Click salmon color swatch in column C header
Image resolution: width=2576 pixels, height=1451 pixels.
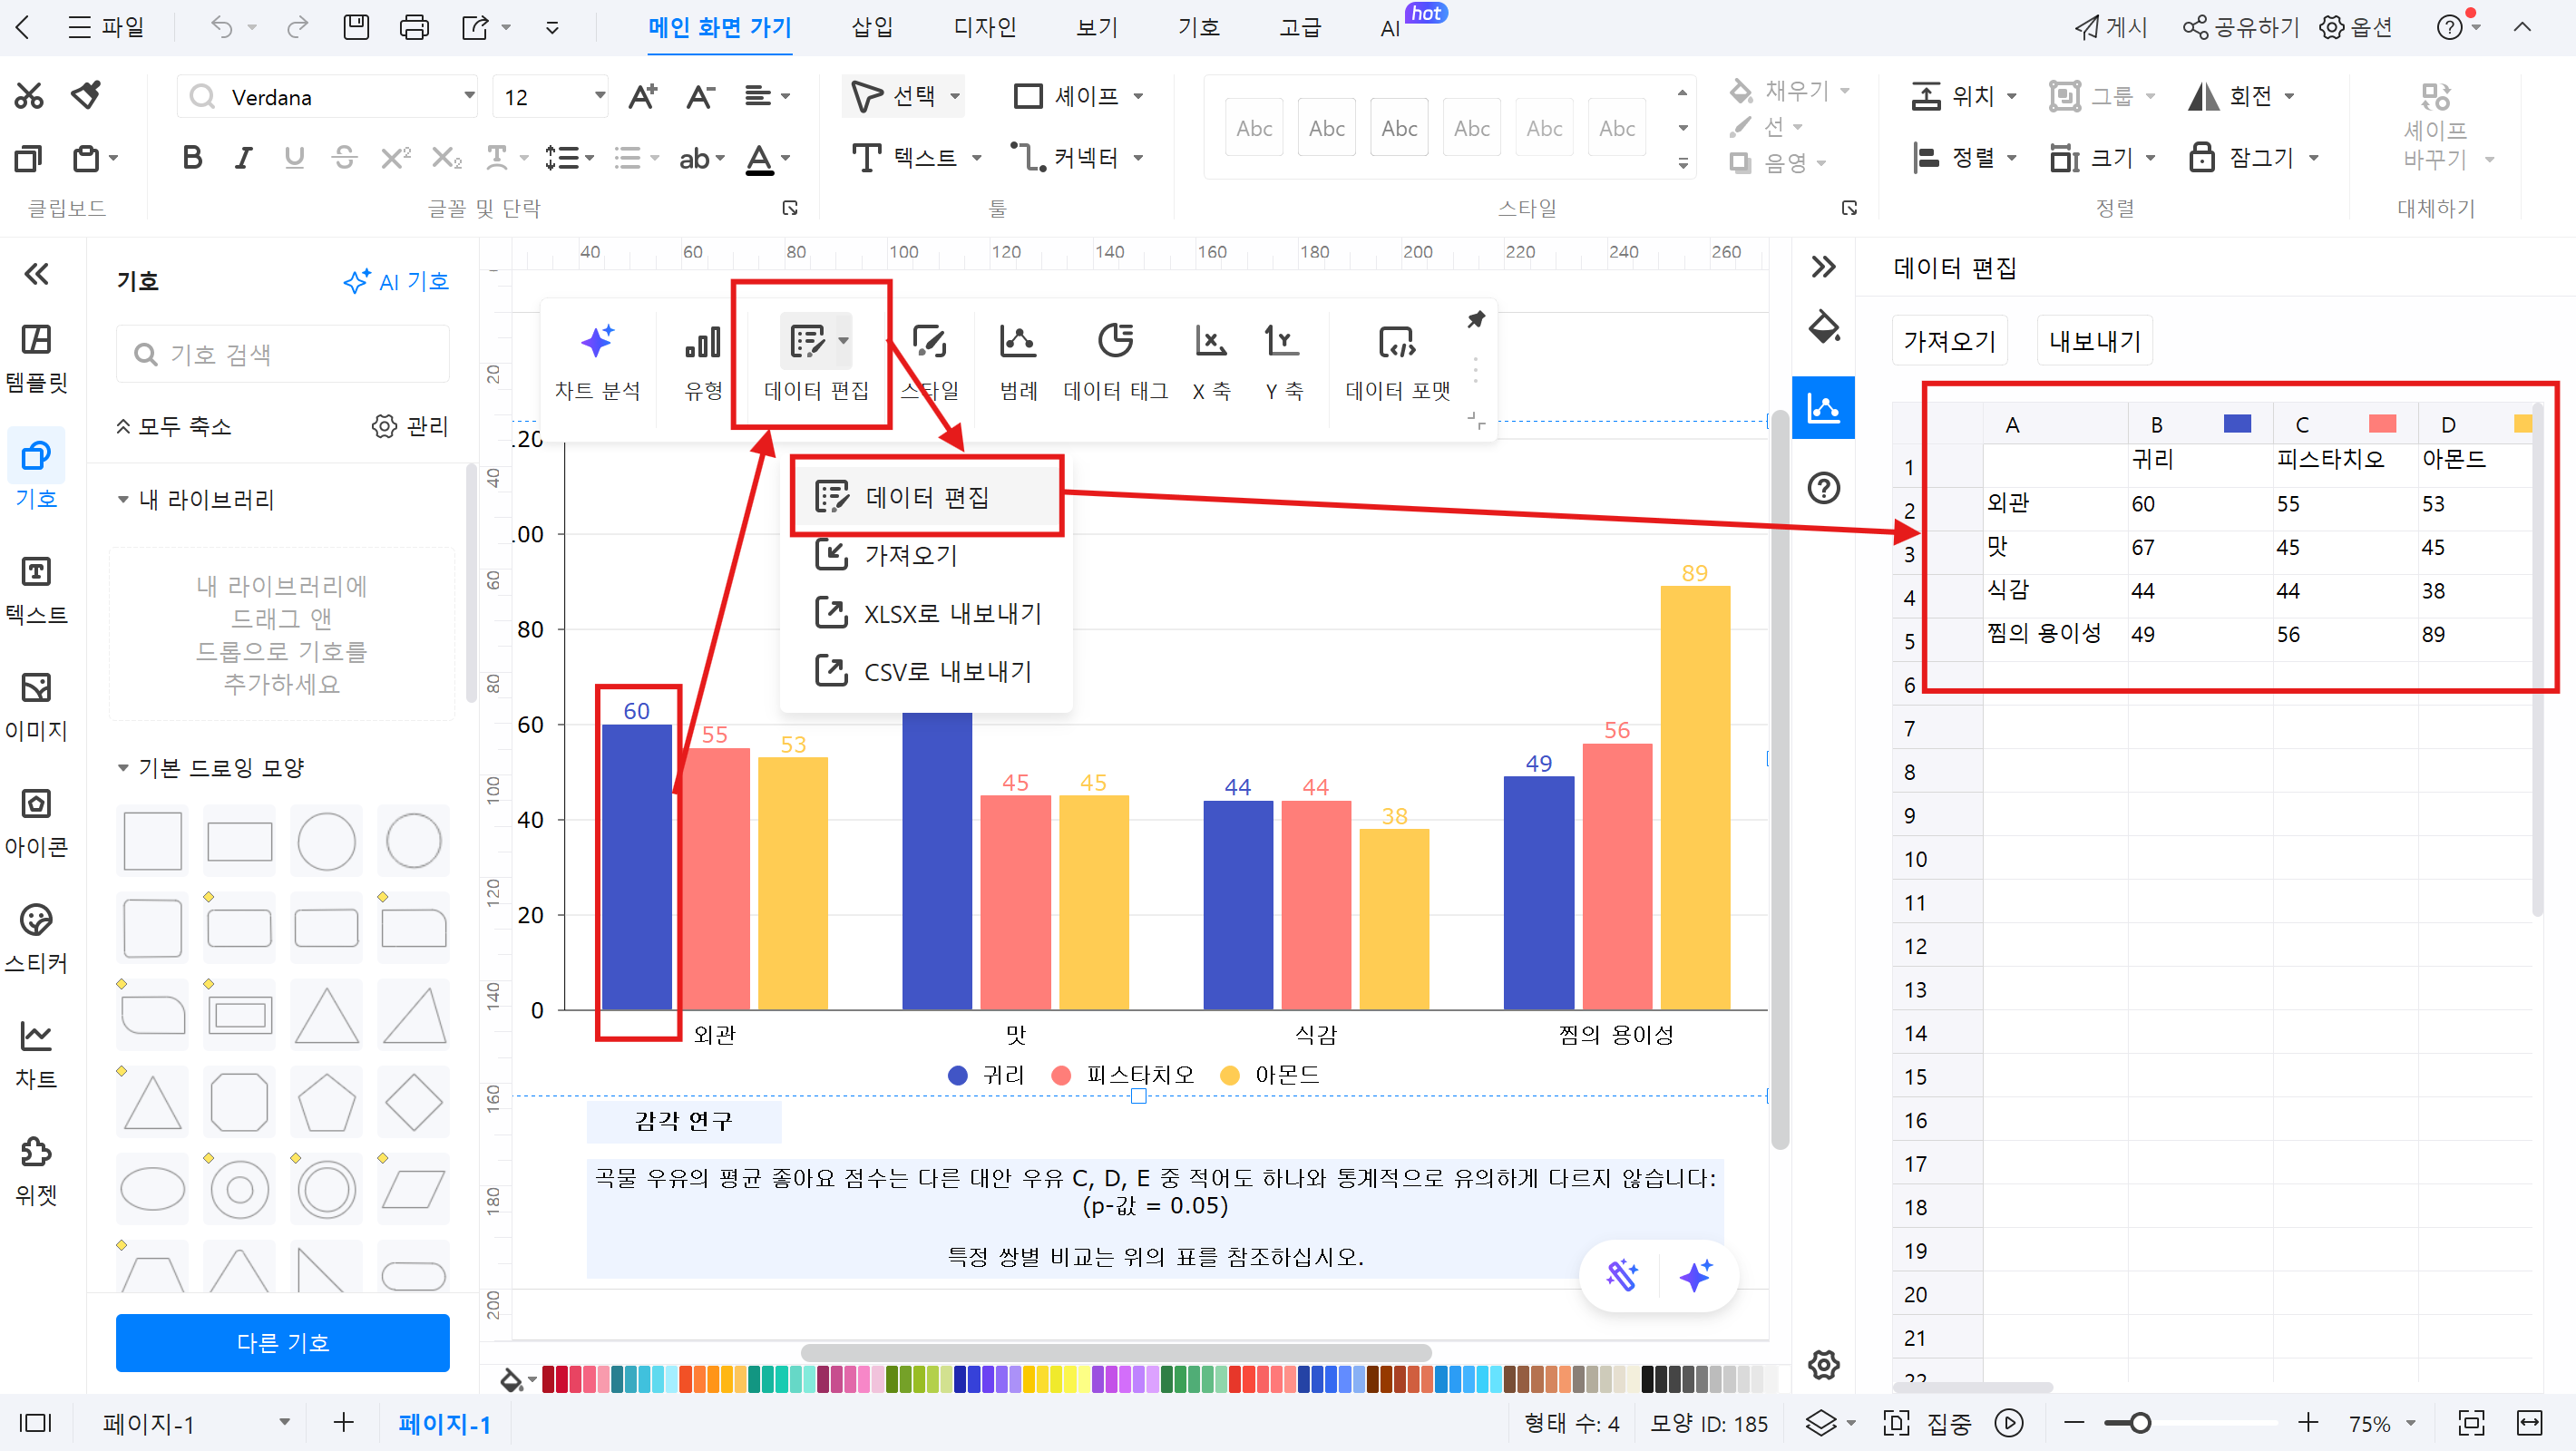point(2382,424)
